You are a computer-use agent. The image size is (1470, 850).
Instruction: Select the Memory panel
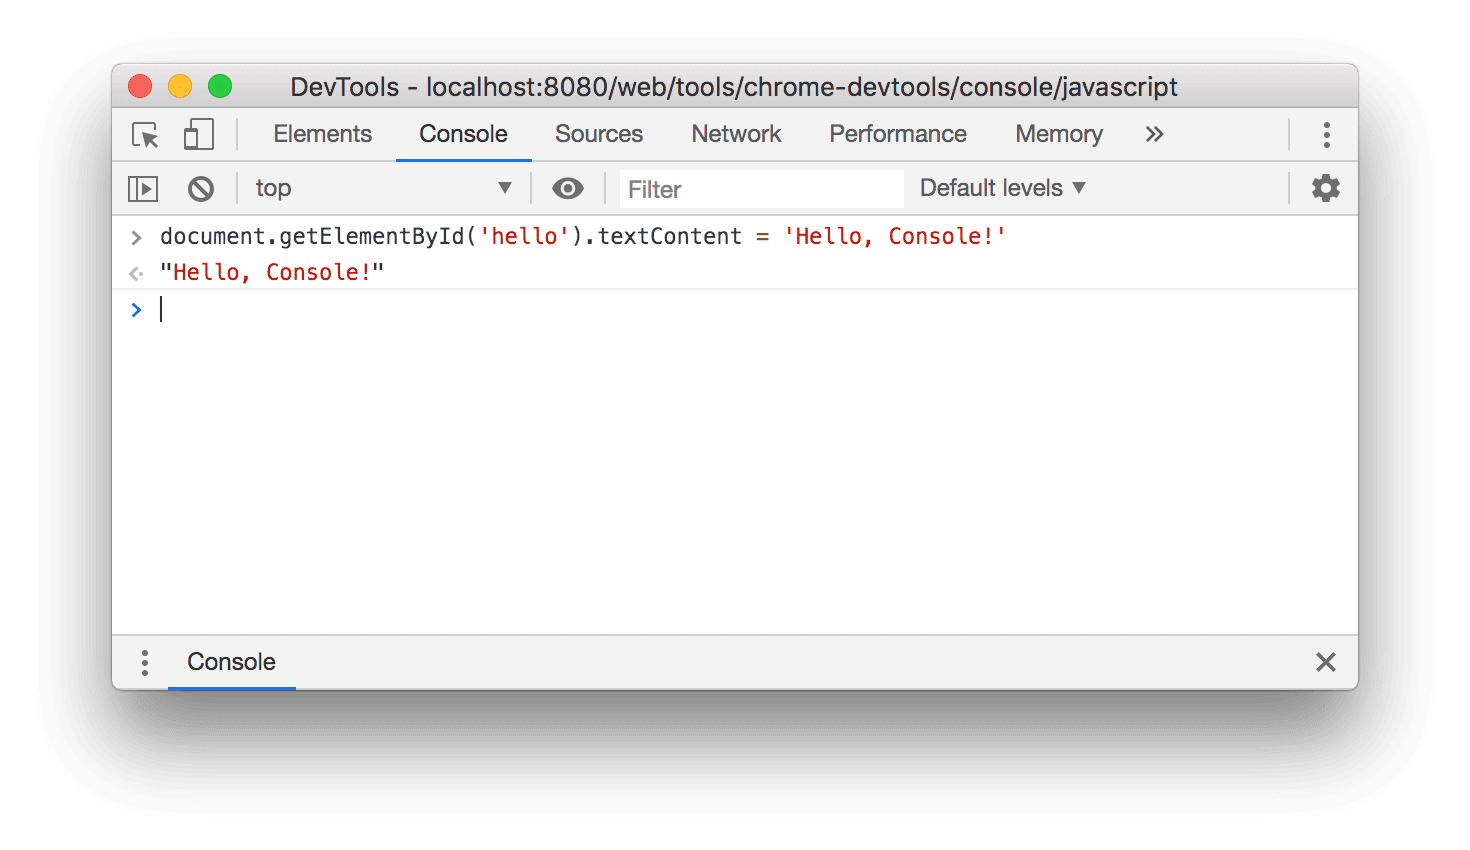point(1058,134)
